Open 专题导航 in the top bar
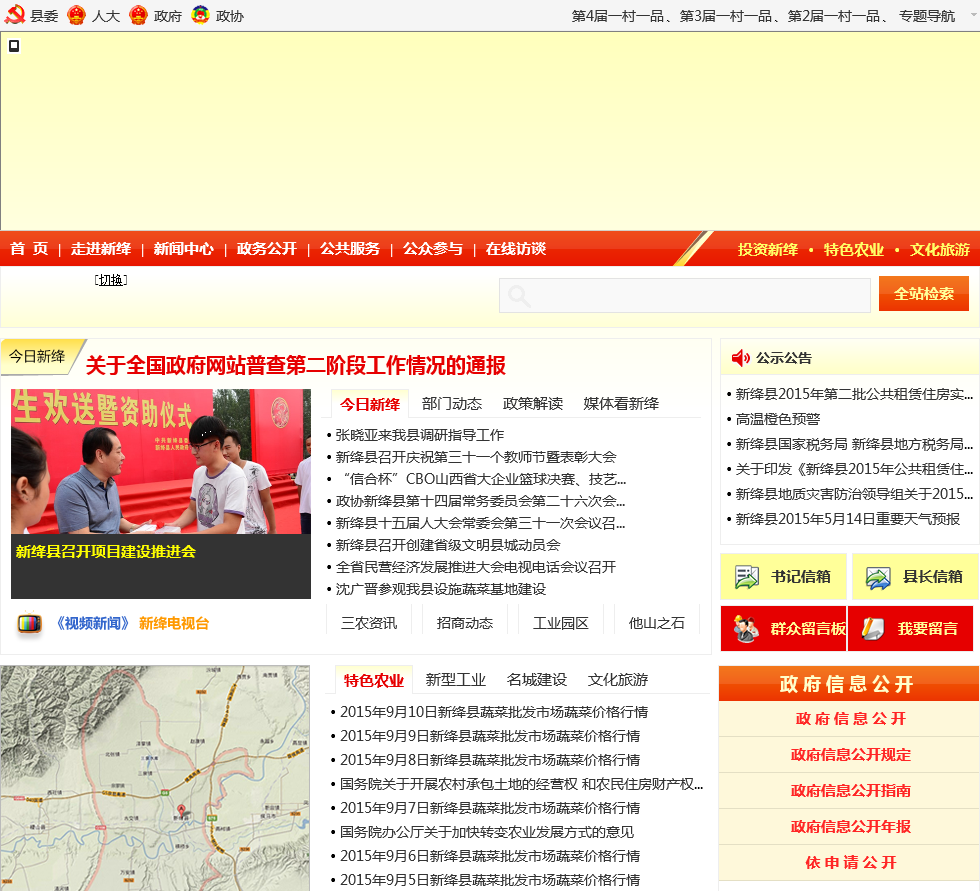The height and width of the screenshot is (891, 980). pos(927,16)
